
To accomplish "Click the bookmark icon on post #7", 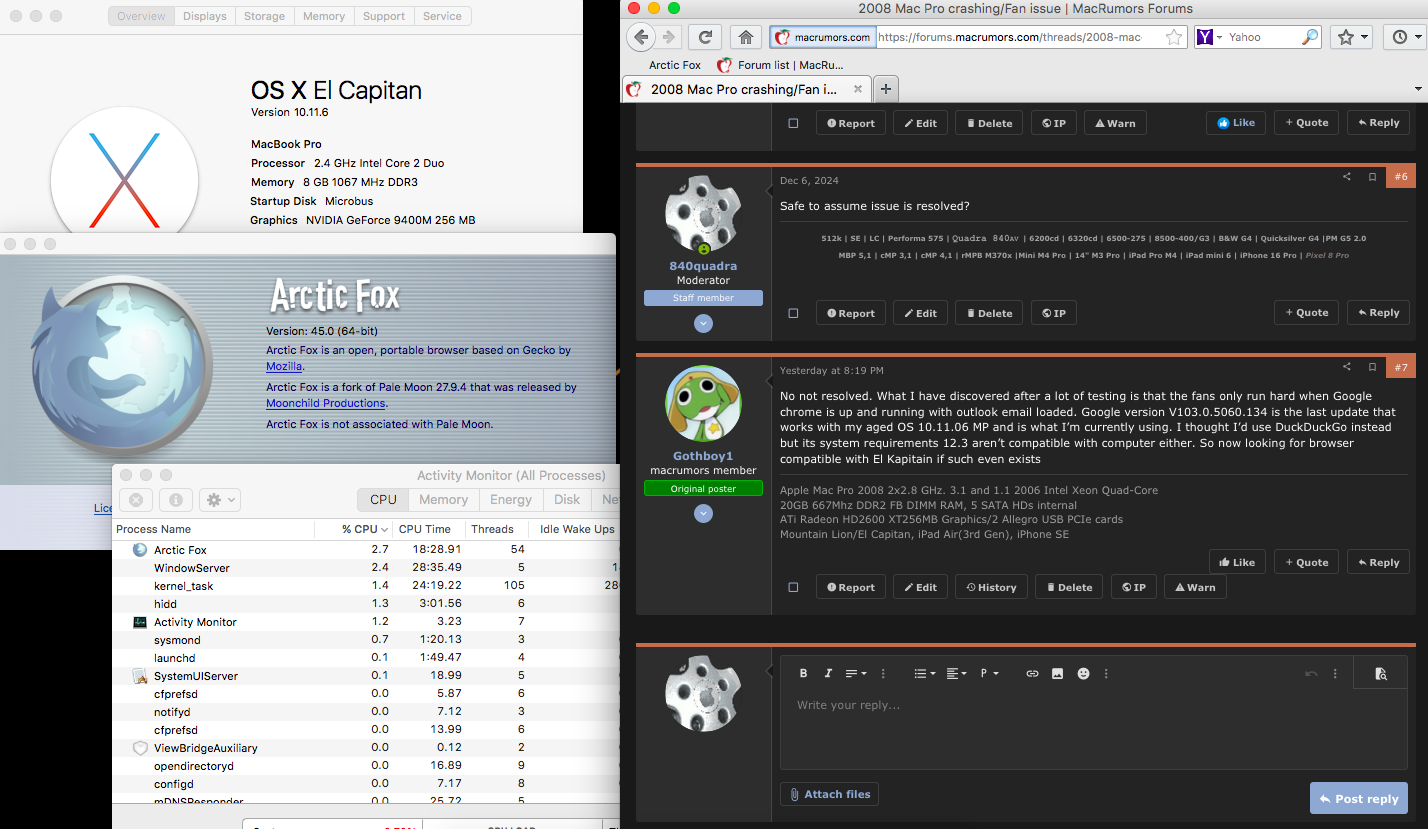I will pos(1373,367).
